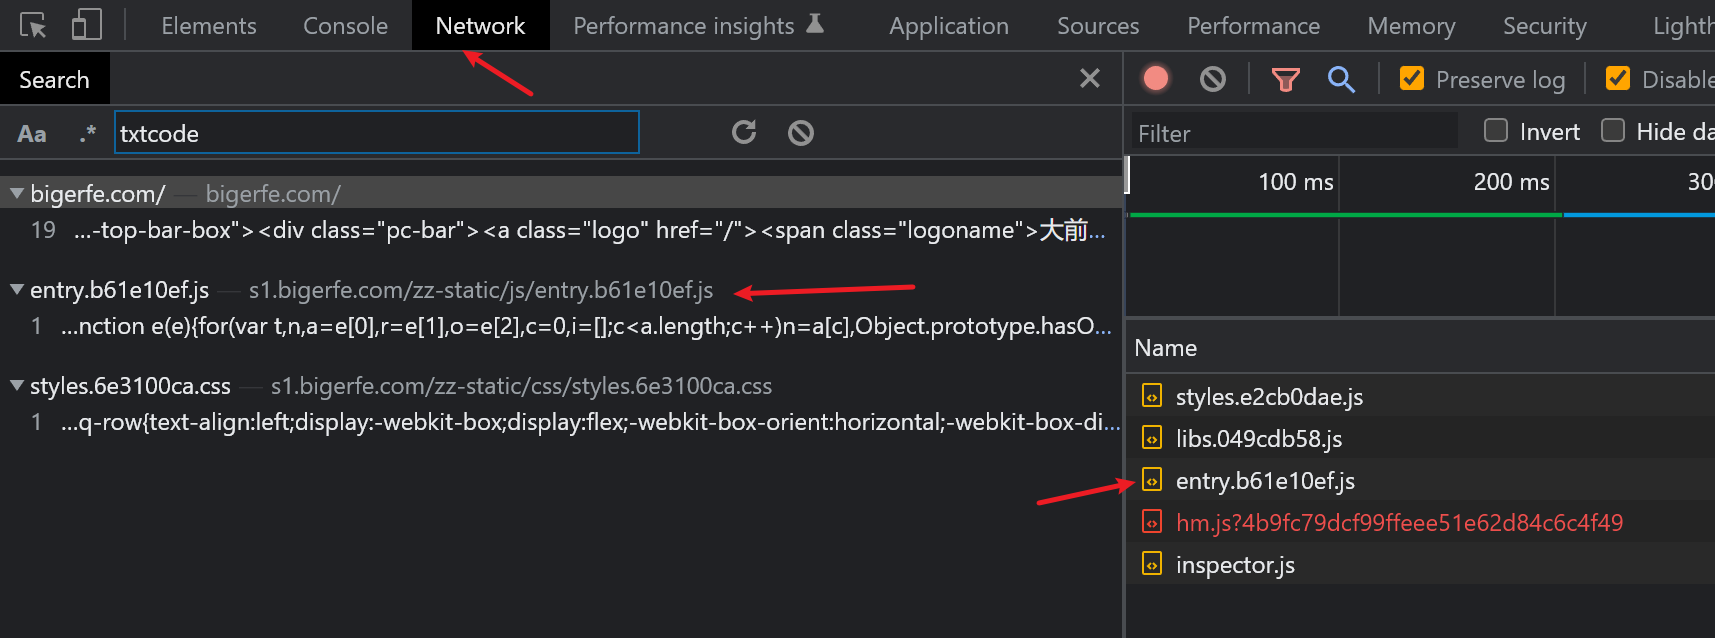Select the hm.js failed request
The image size is (1715, 638).
point(1398,523)
